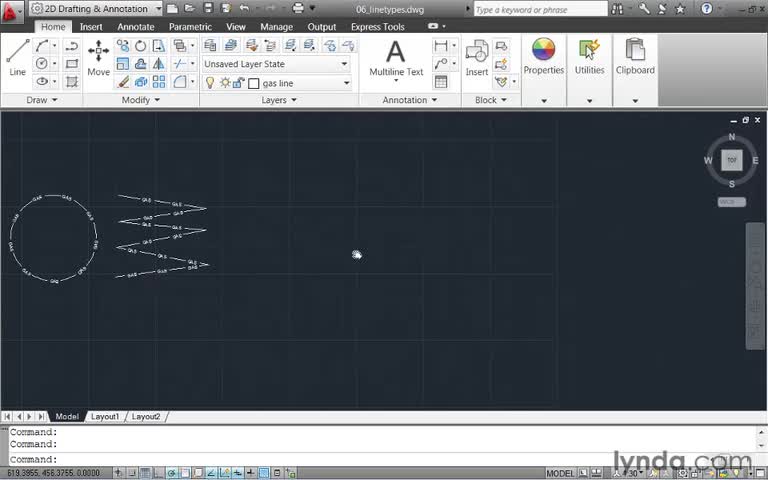Expand the Annotation panel
This screenshot has height=480, width=768.
(409, 100)
